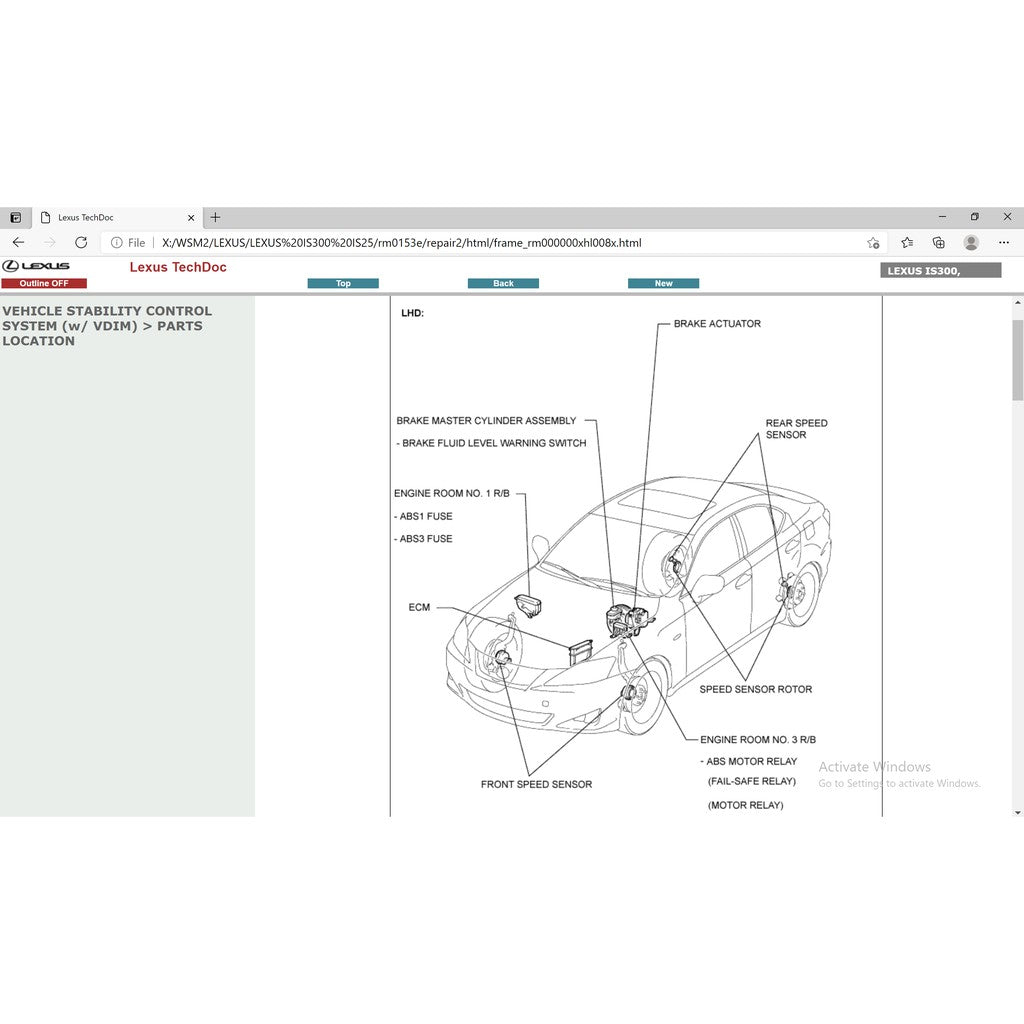Click the File info icon in address bar
This screenshot has width=1024, height=1024.
click(x=119, y=242)
